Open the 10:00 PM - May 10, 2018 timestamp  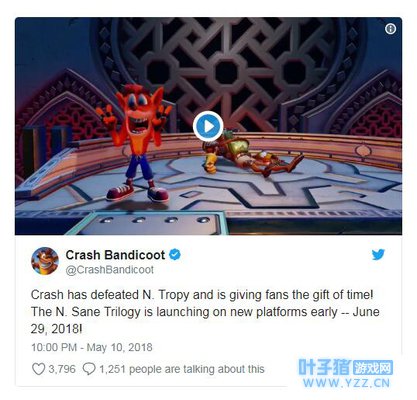(92, 347)
